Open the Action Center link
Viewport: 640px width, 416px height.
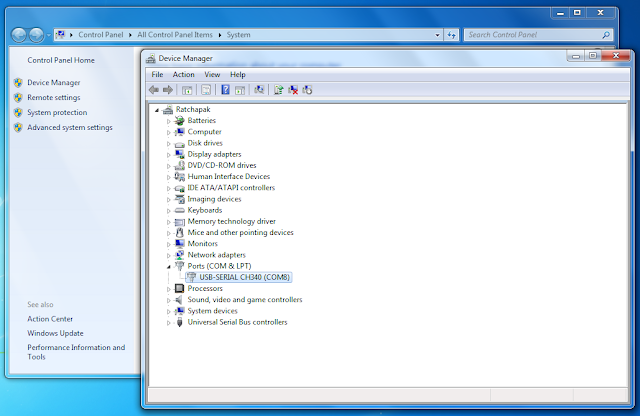click(50, 319)
